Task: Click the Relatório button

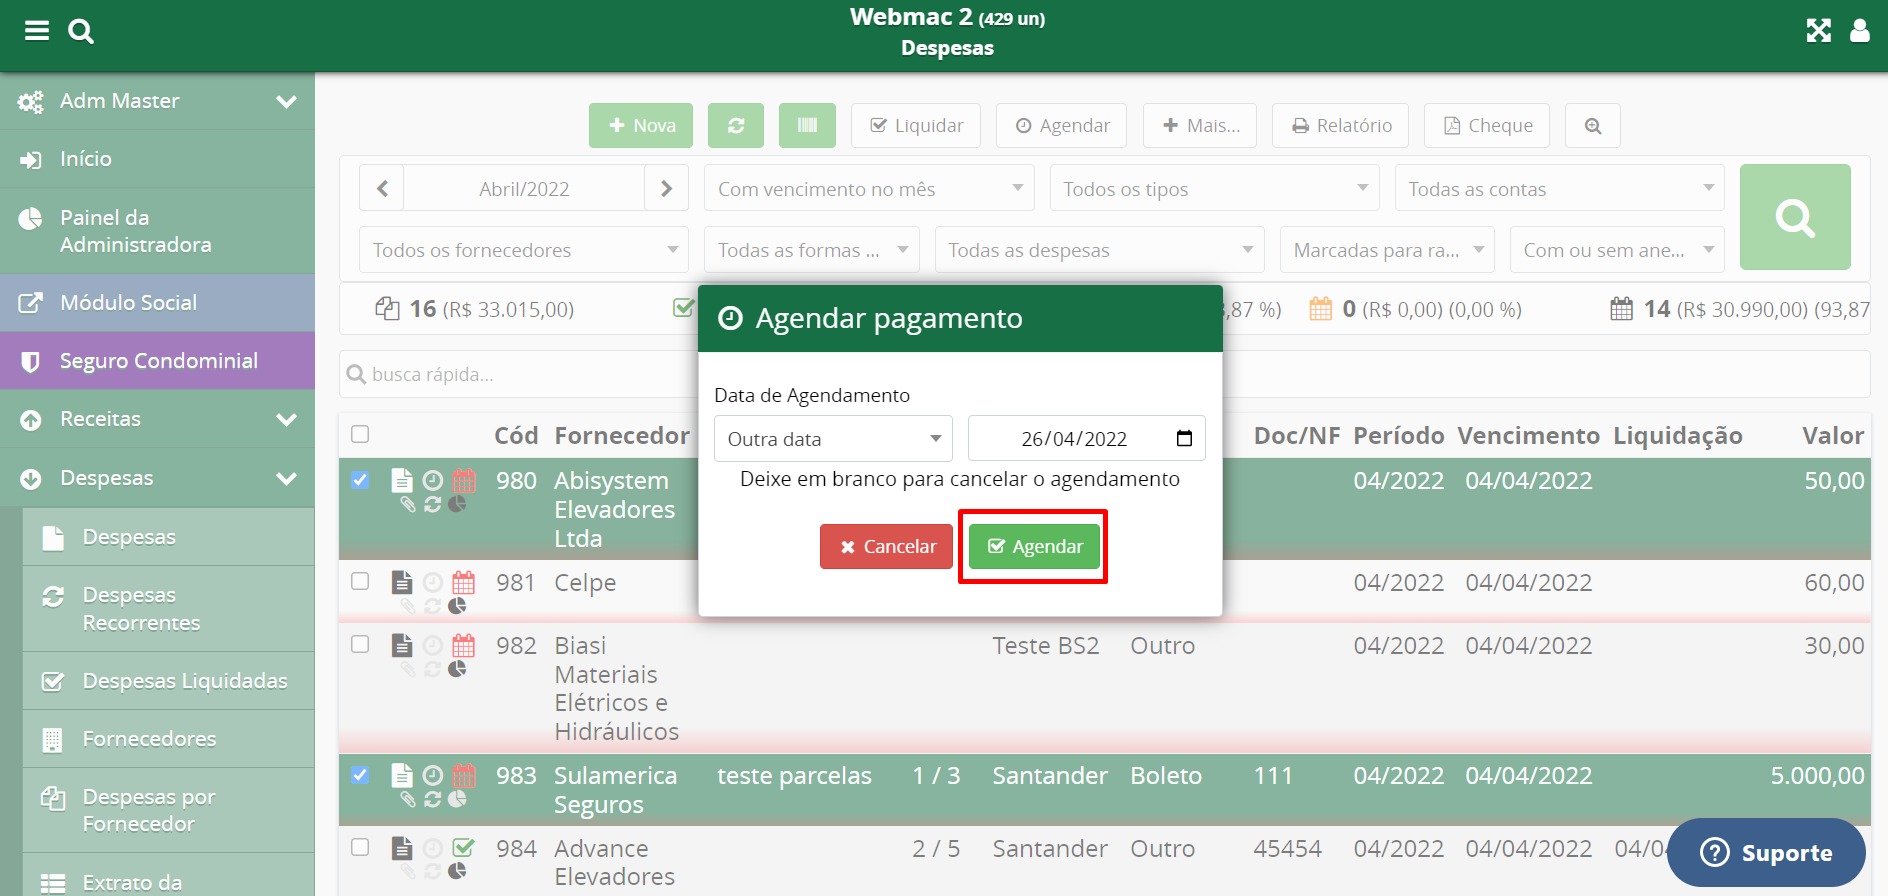Action: (x=1340, y=126)
